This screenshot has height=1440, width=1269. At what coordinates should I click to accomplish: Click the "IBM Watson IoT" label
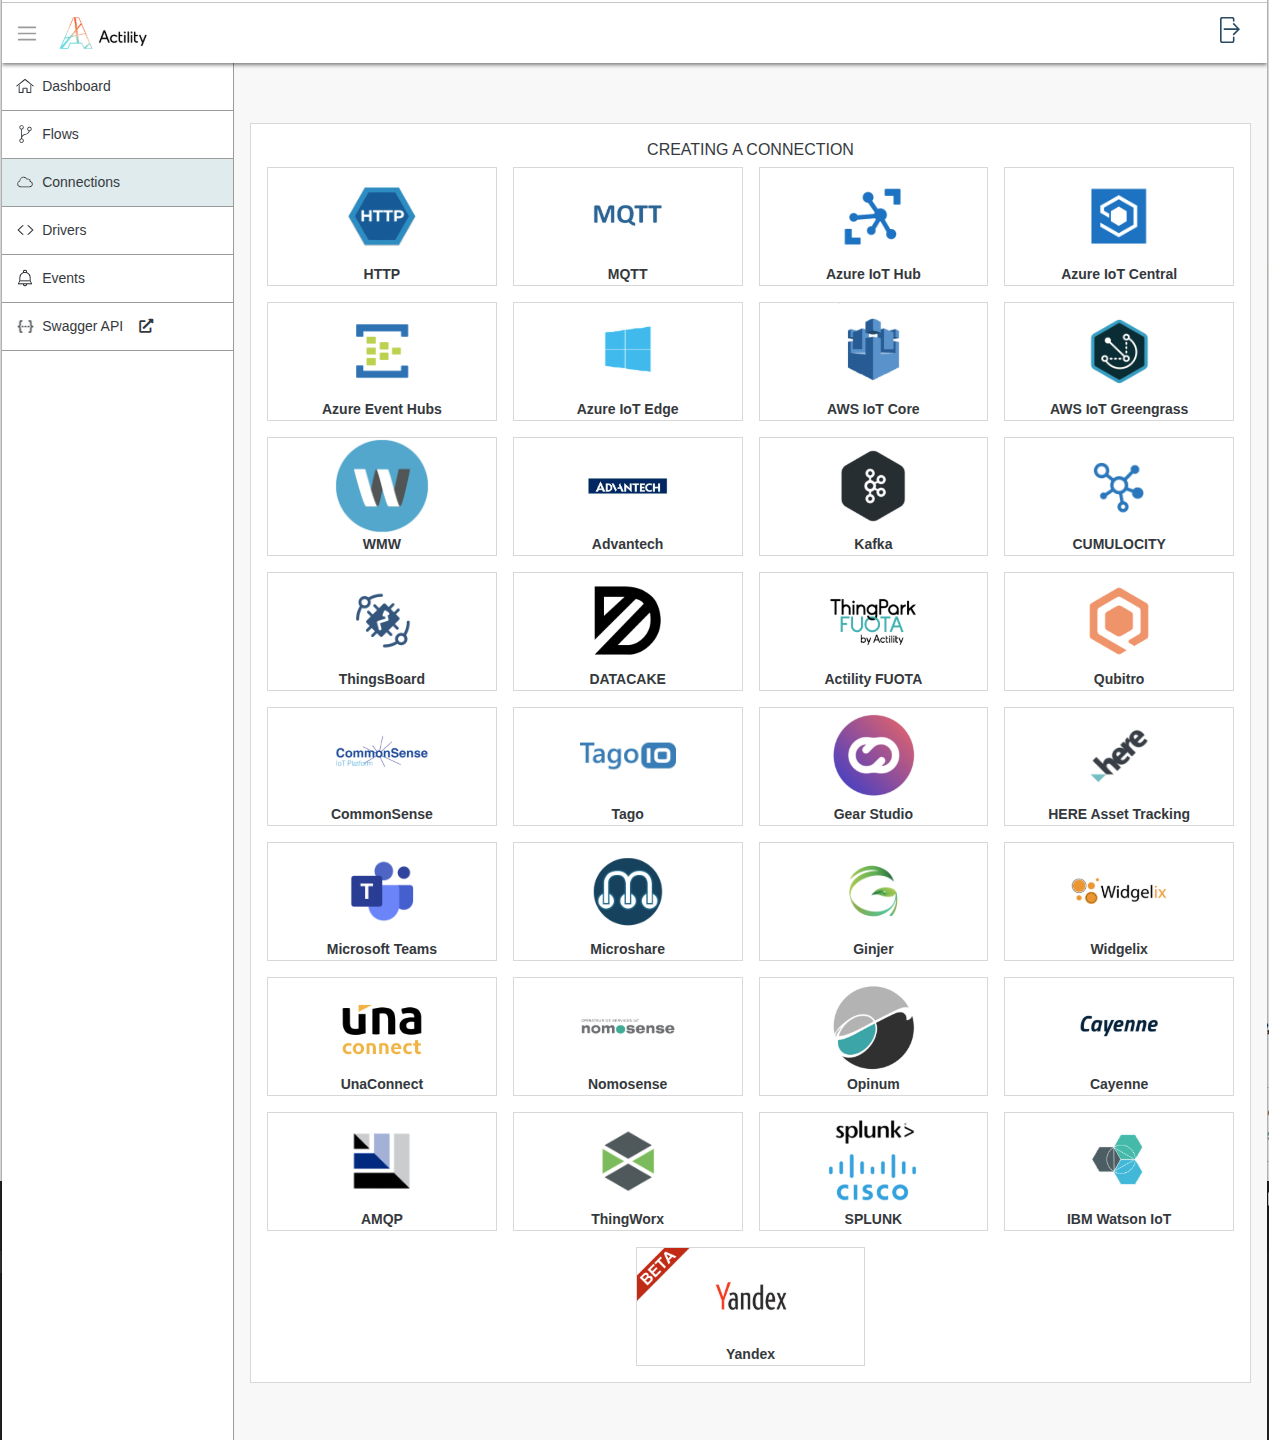(x=1119, y=1219)
